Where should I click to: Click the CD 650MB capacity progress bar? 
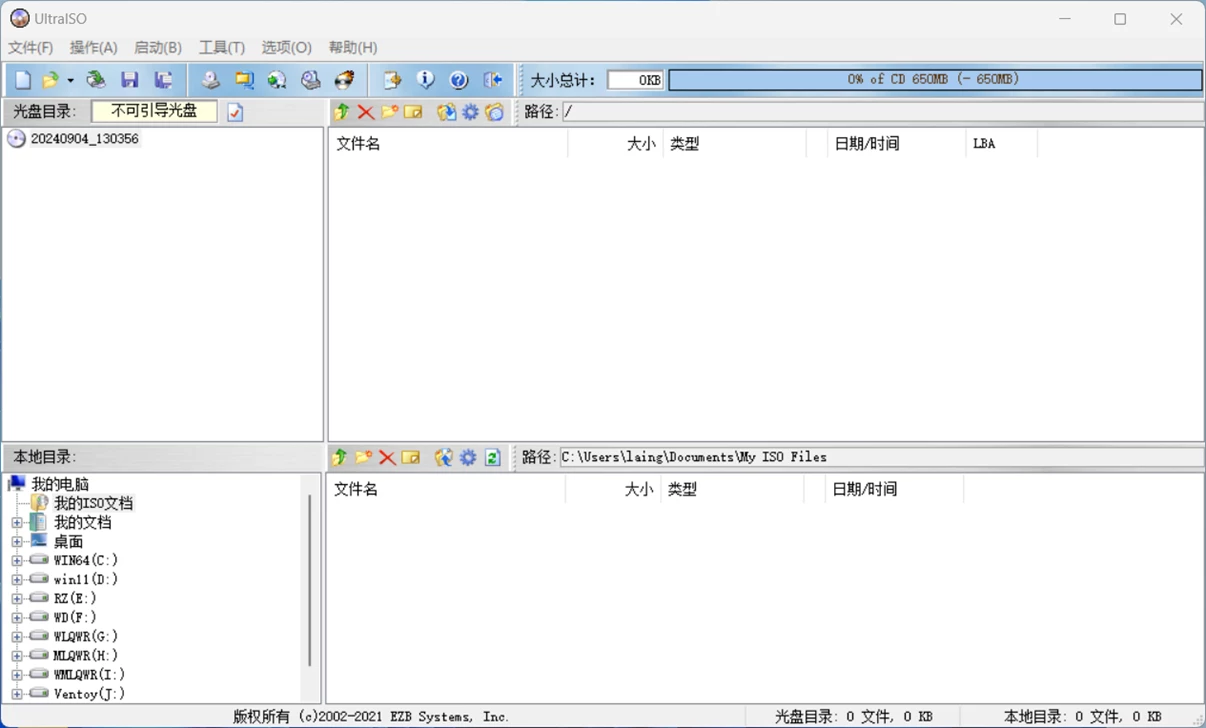click(x=934, y=80)
